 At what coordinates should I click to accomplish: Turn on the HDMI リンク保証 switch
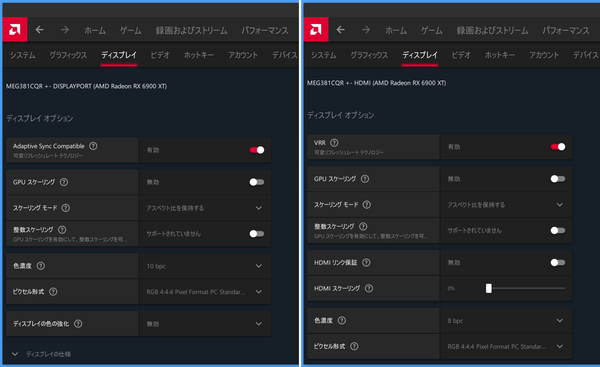(558, 263)
